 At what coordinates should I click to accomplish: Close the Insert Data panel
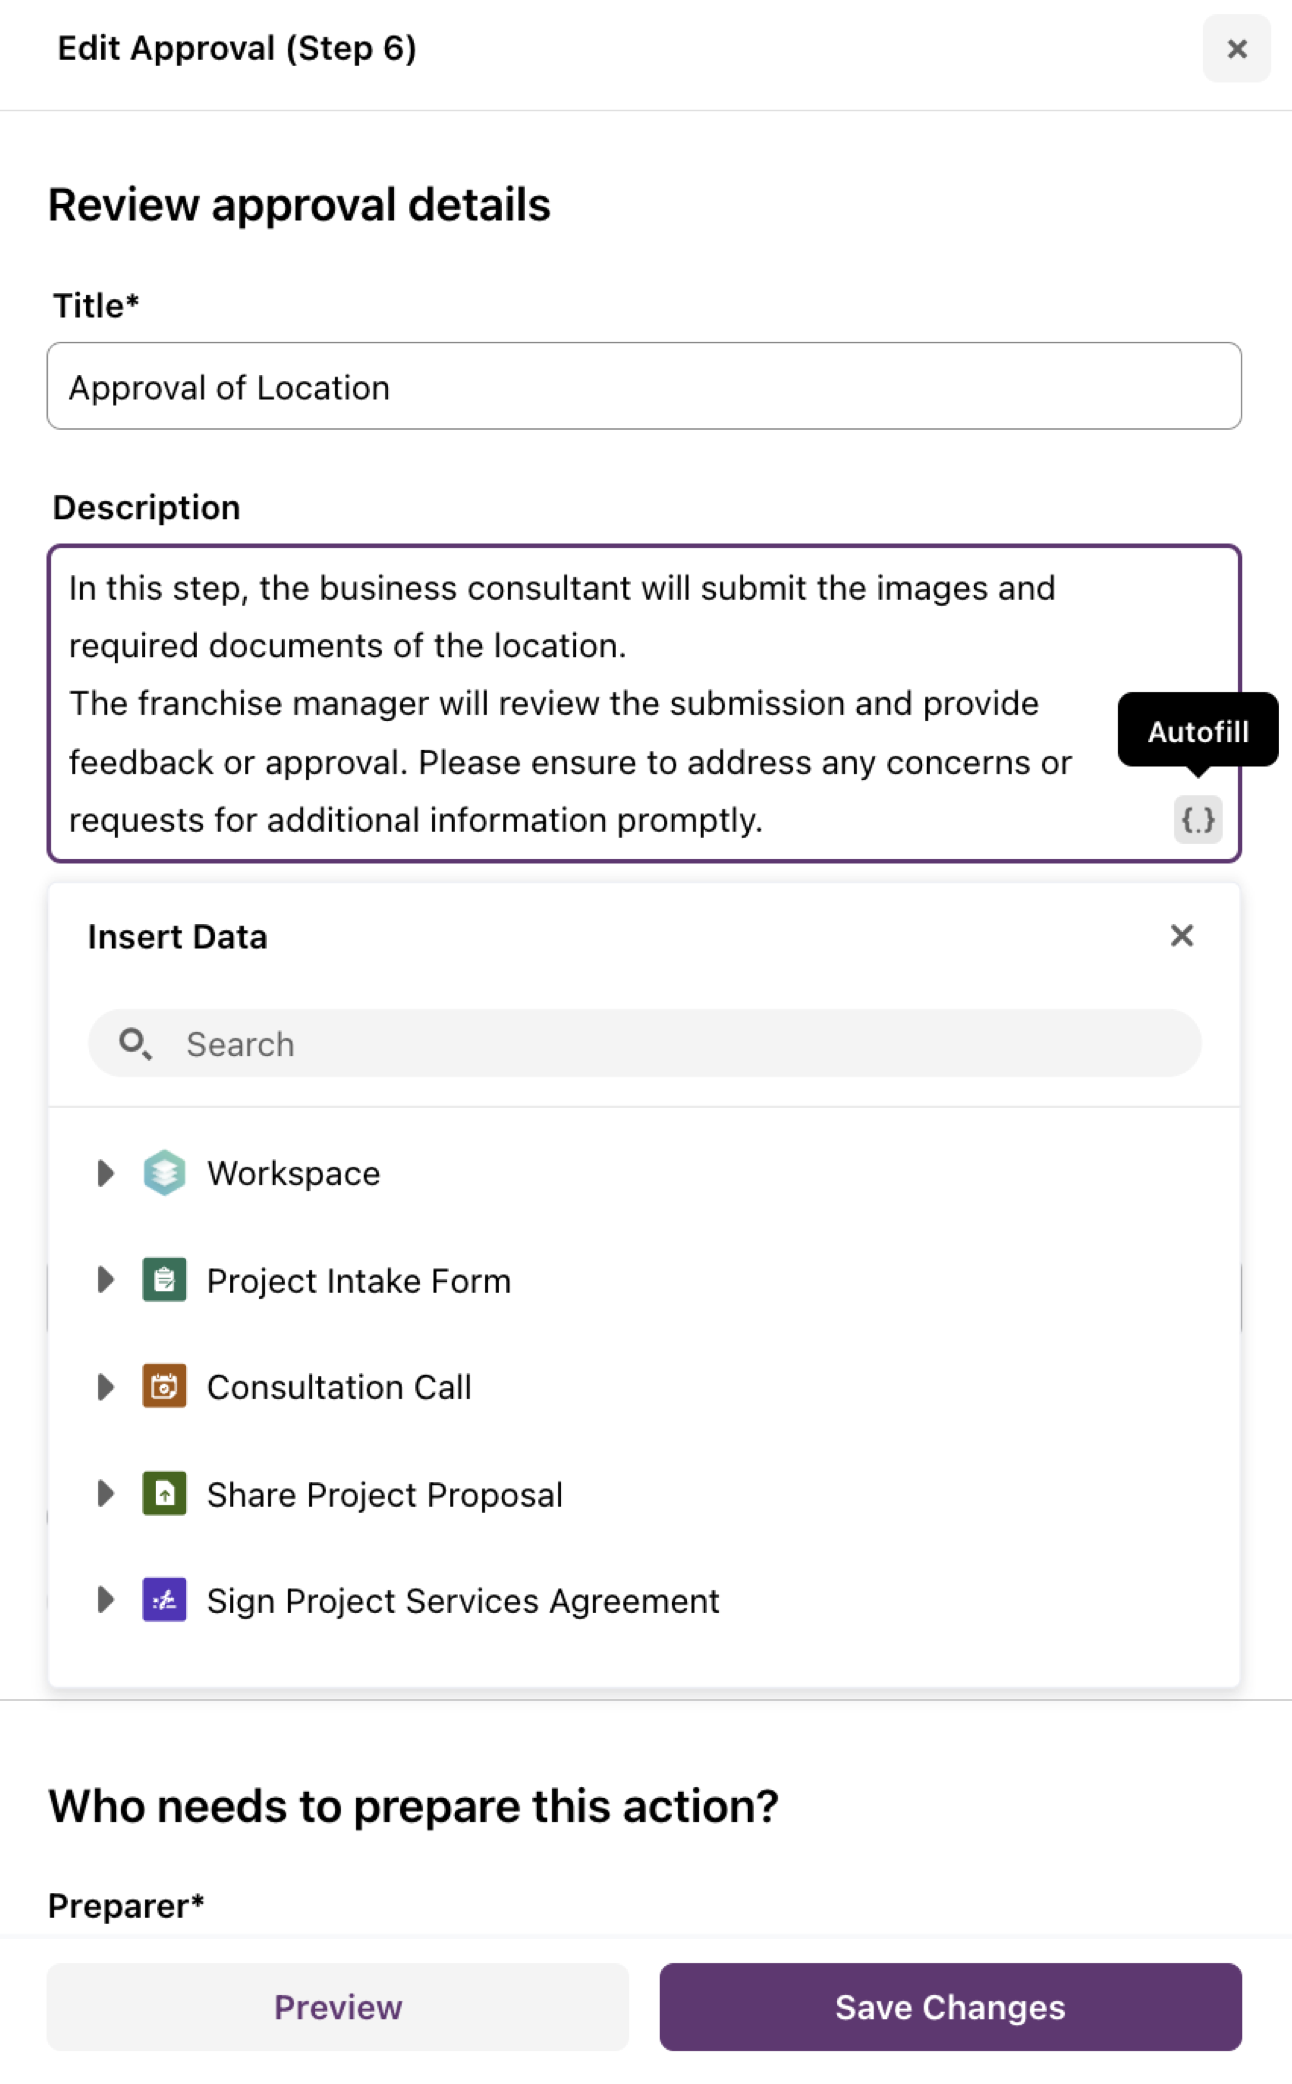point(1182,936)
